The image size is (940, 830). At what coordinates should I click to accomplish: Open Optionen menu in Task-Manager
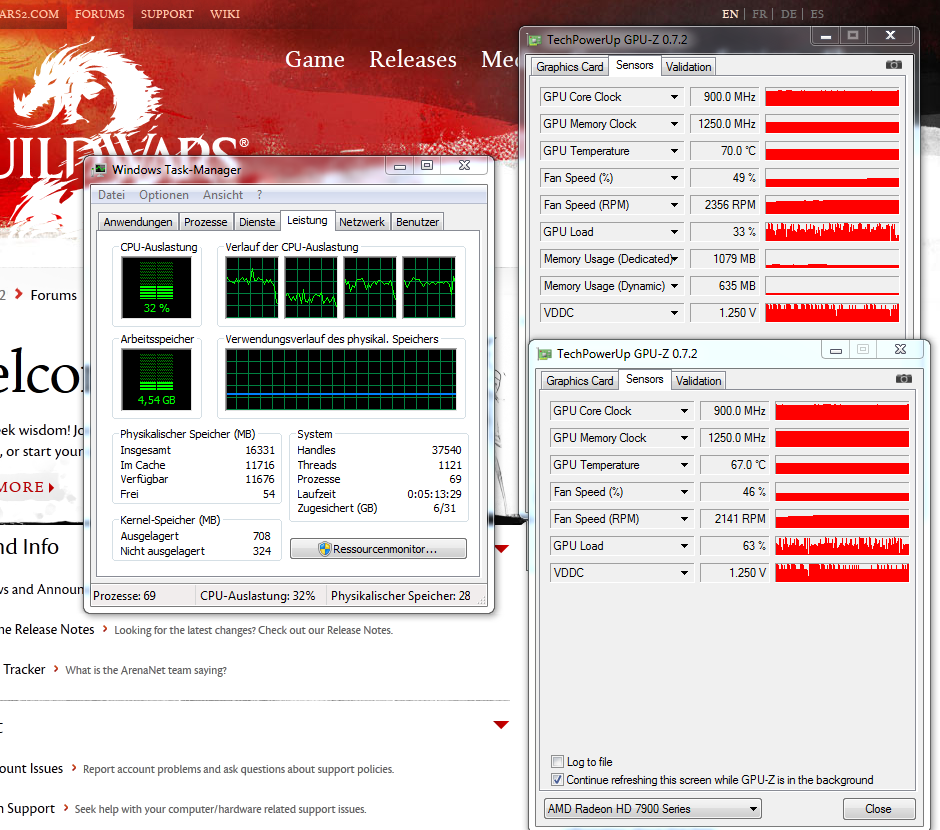164,195
